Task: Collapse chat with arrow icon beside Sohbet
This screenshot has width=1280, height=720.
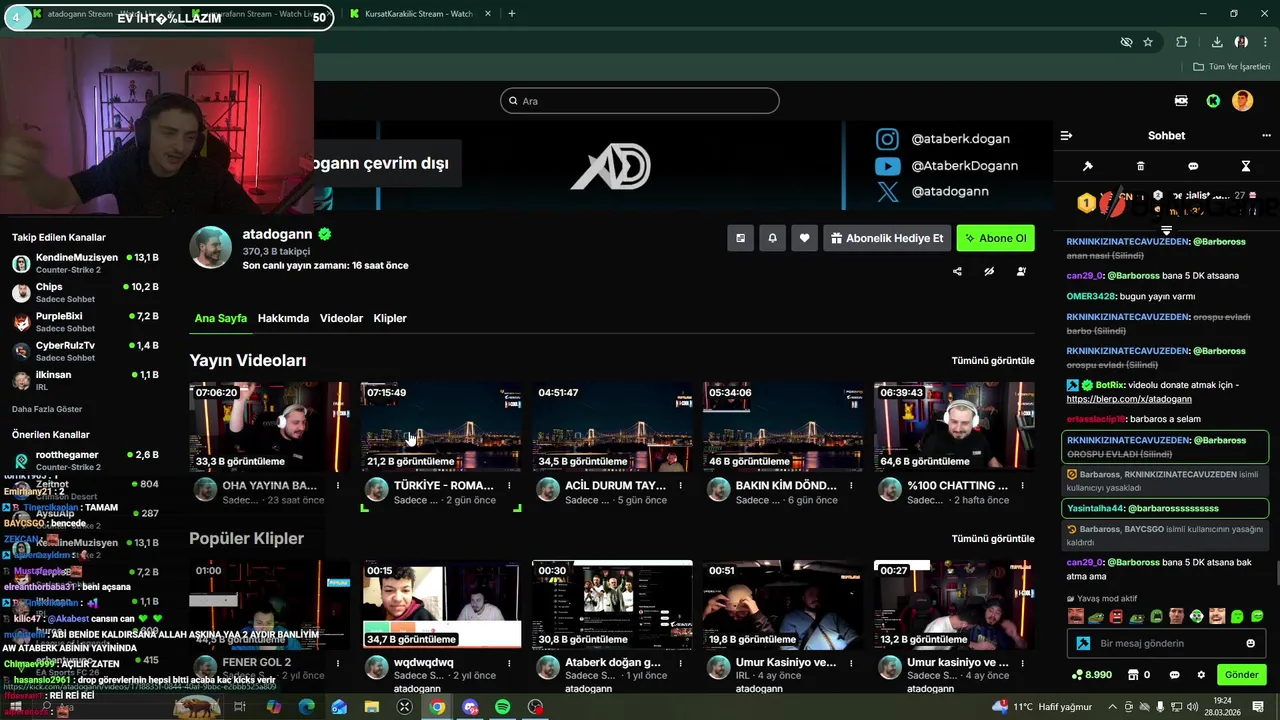Action: pos(1066,136)
